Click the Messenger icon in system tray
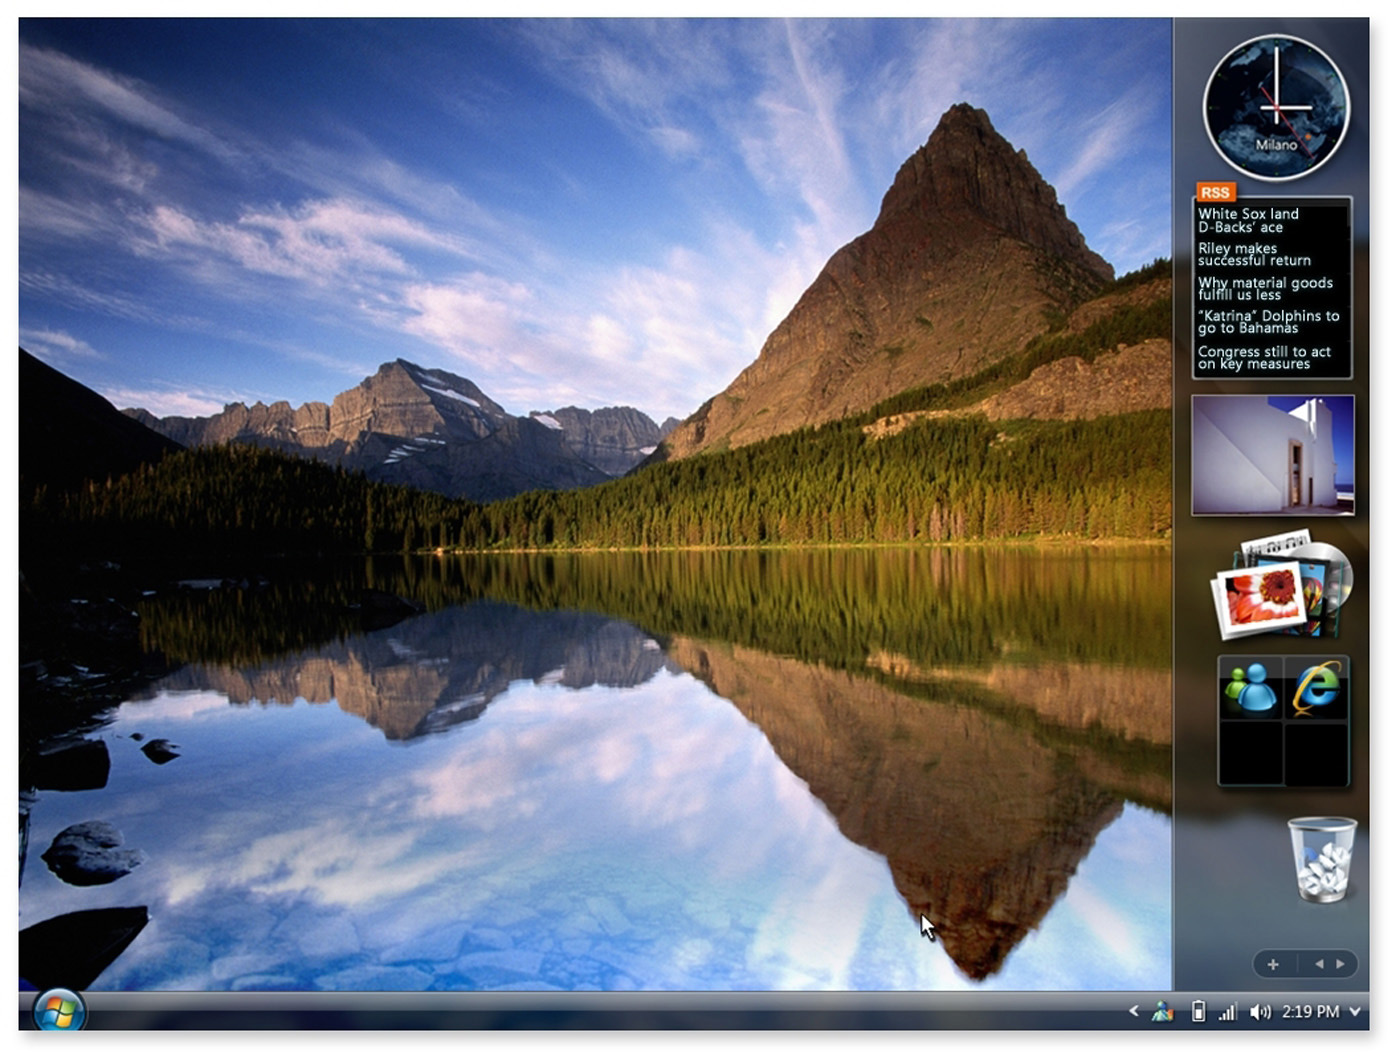This screenshot has width=1400, height=1057. (x=1162, y=1012)
